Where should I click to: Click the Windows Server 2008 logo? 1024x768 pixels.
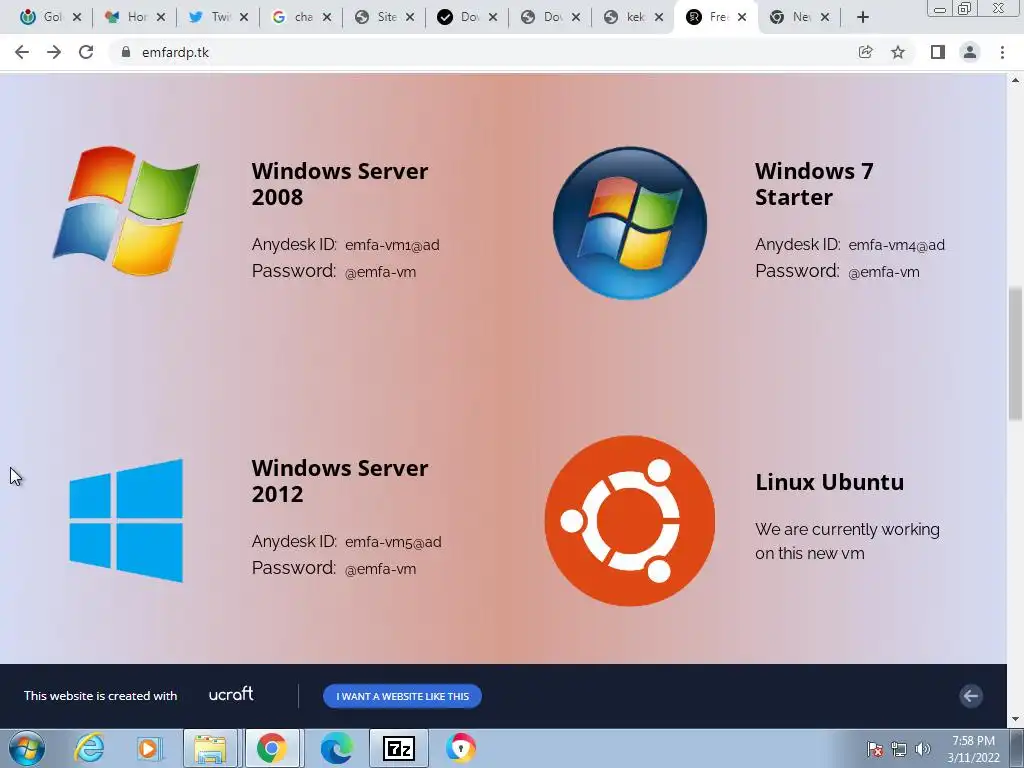point(125,210)
